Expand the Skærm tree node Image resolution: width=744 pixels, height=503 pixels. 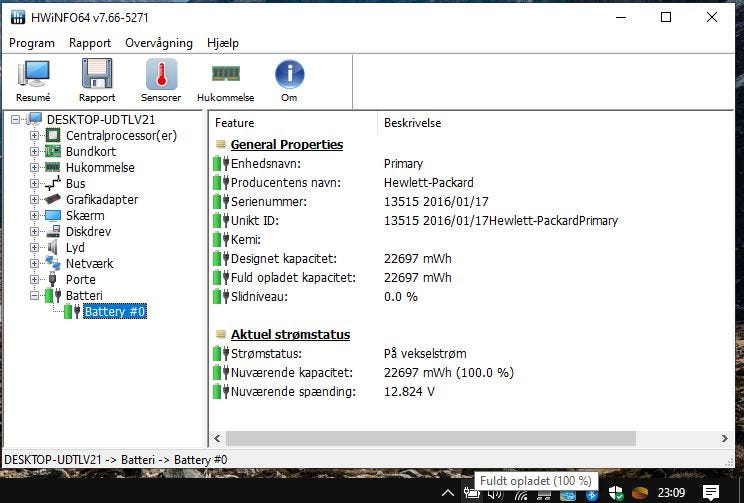(34, 215)
